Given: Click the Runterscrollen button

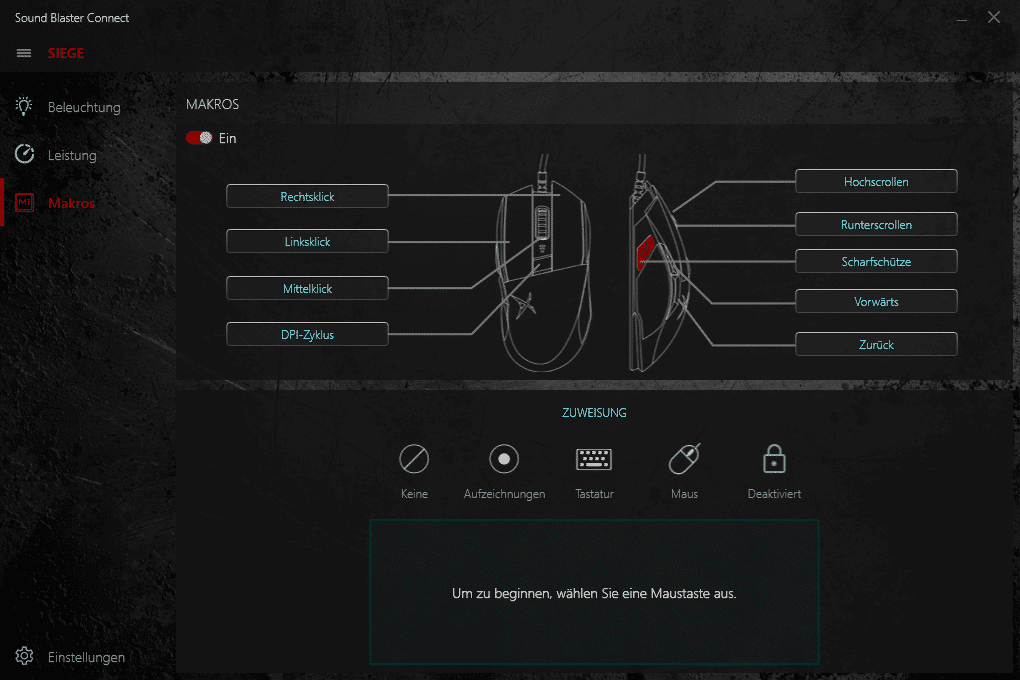Looking at the screenshot, I should coord(876,224).
